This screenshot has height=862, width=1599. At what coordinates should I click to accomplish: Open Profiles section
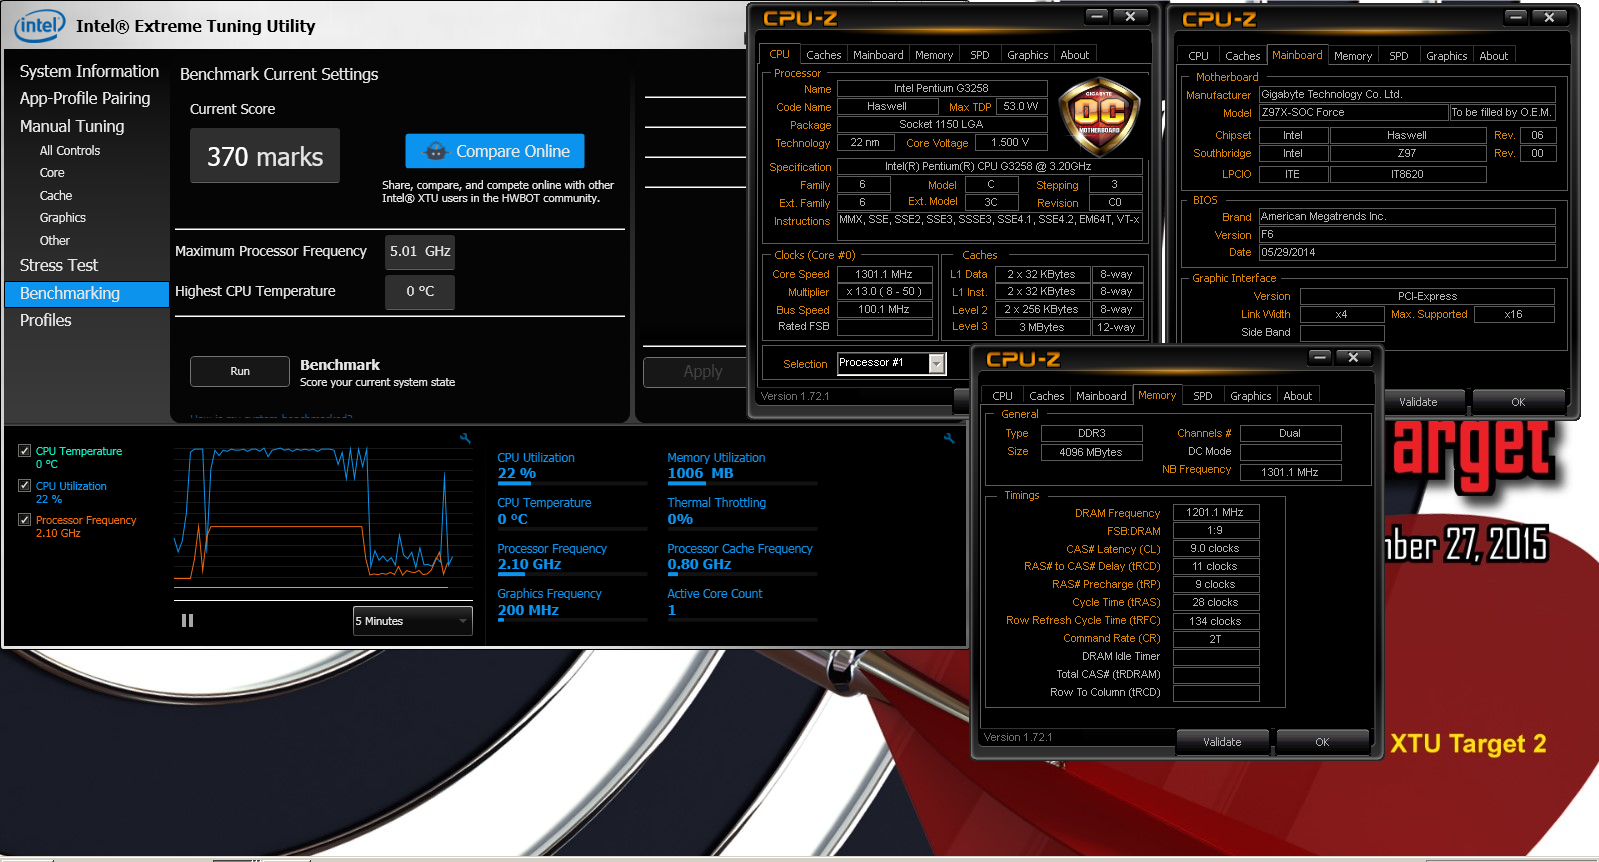tap(46, 320)
